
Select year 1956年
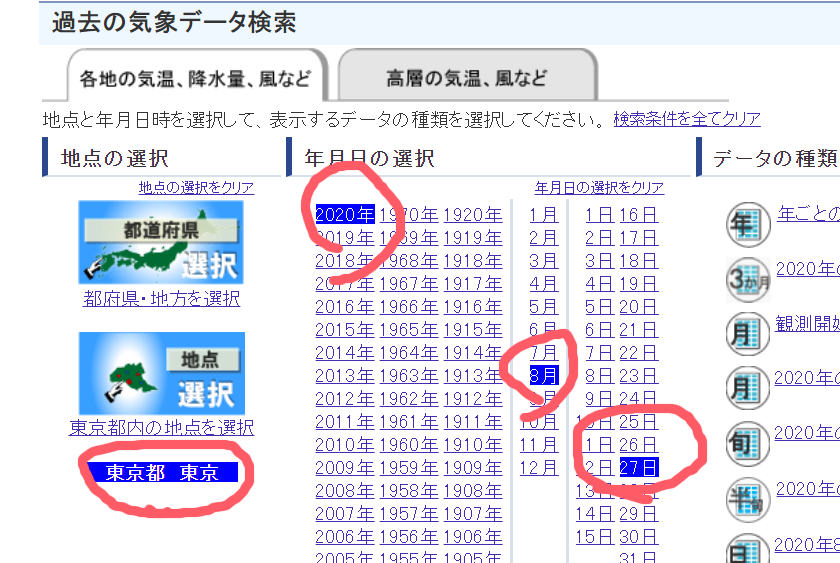pos(409,537)
